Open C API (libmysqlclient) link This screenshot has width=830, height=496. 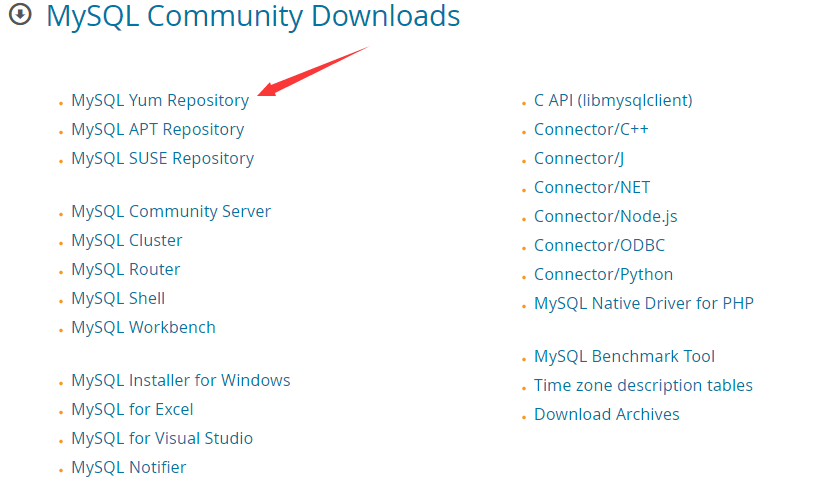pos(613,101)
